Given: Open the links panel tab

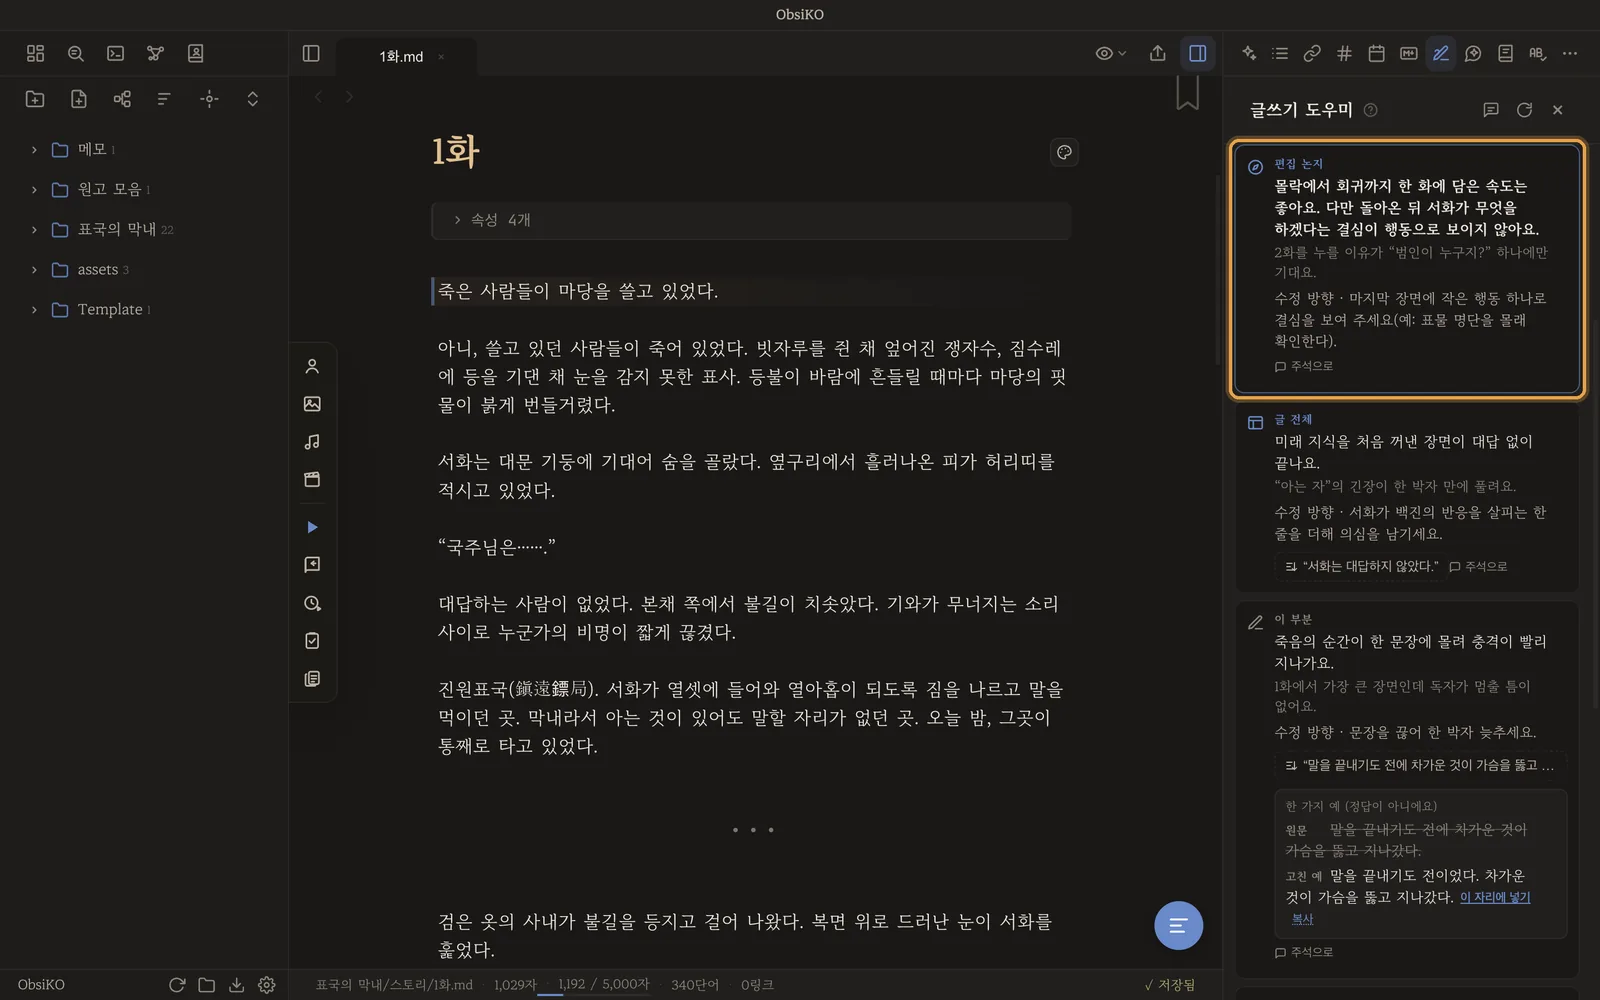Looking at the screenshot, I should click(1312, 54).
